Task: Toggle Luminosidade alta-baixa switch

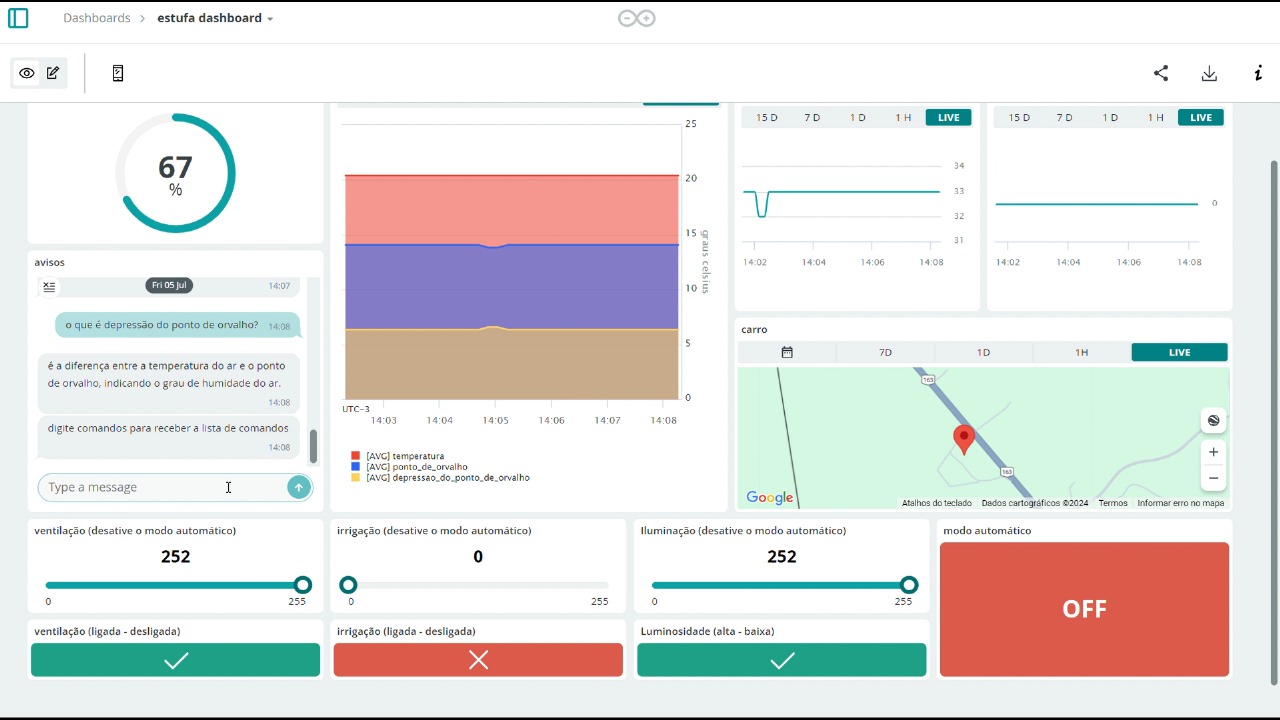Action: 782,660
